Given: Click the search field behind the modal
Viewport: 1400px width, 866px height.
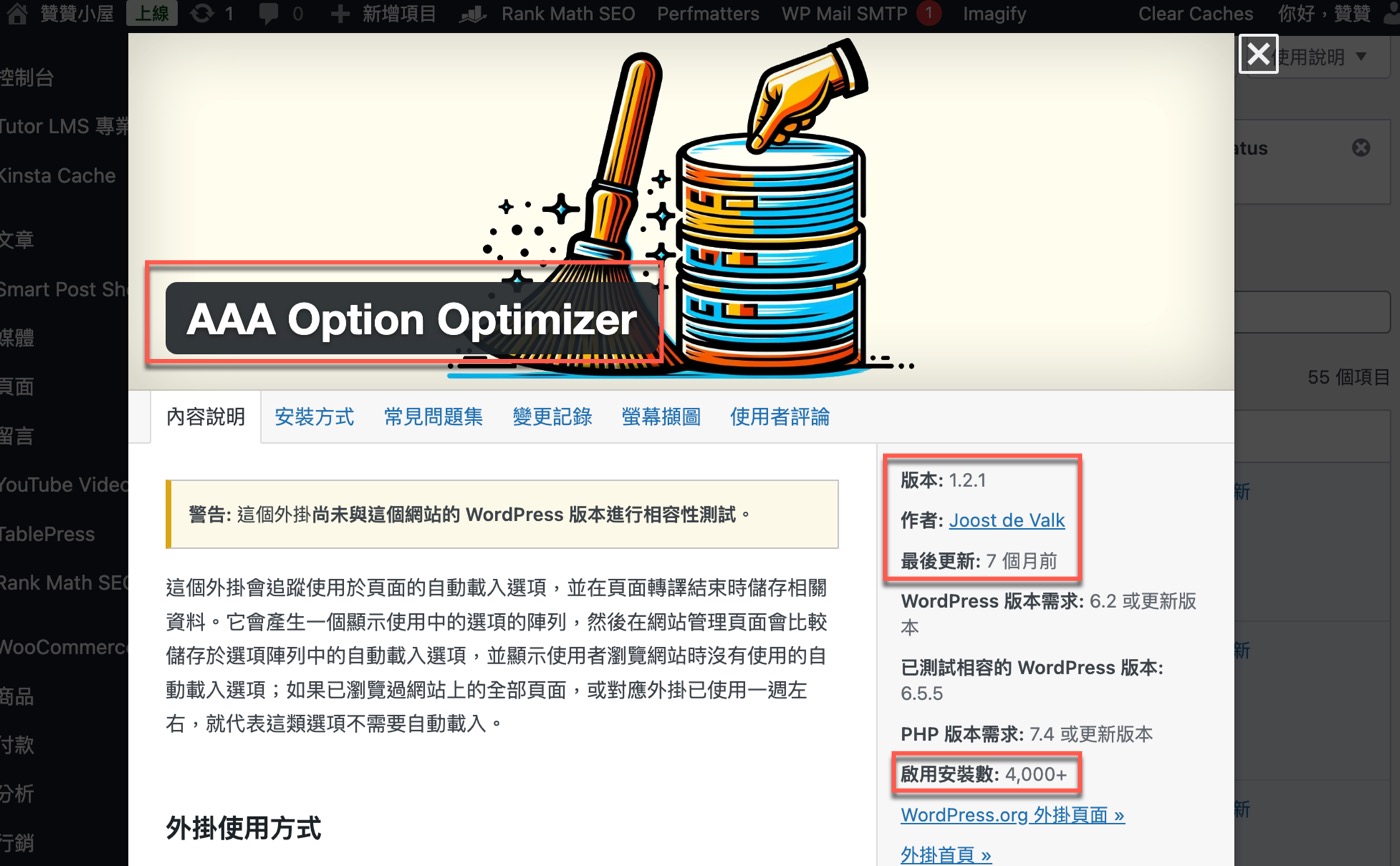Looking at the screenshot, I should point(1313,312).
